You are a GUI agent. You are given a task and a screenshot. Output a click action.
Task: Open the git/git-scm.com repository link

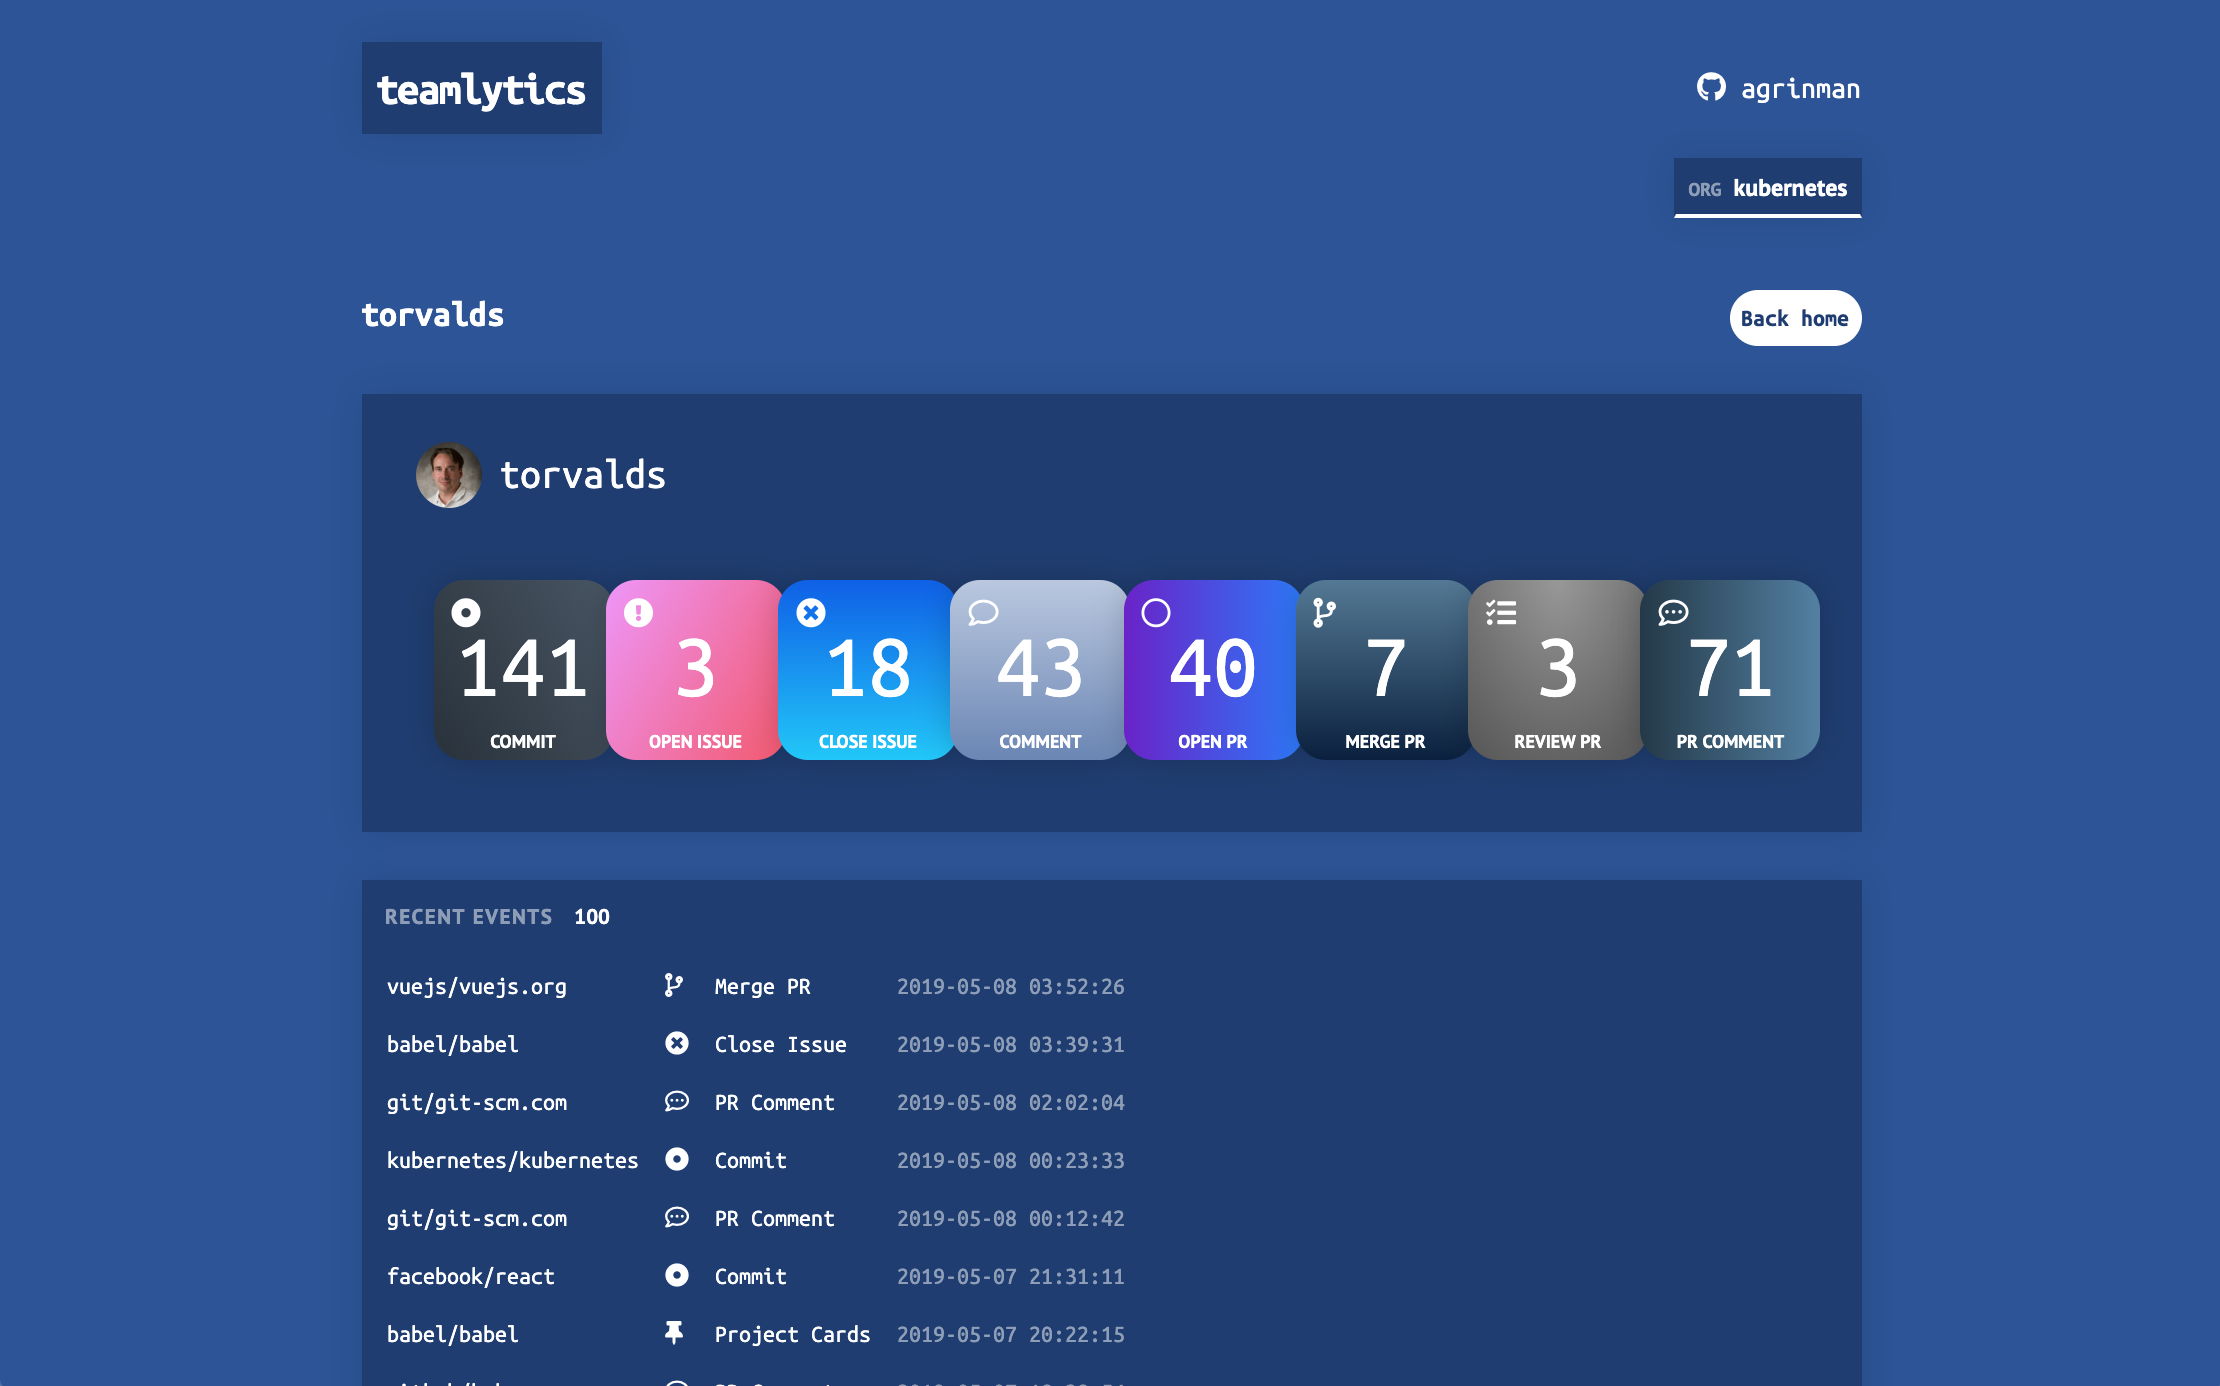[x=477, y=1102]
